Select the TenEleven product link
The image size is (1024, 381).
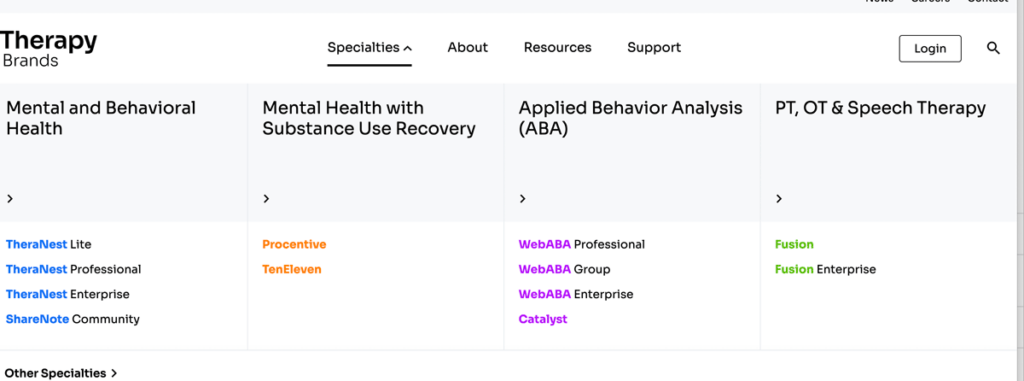click(292, 269)
